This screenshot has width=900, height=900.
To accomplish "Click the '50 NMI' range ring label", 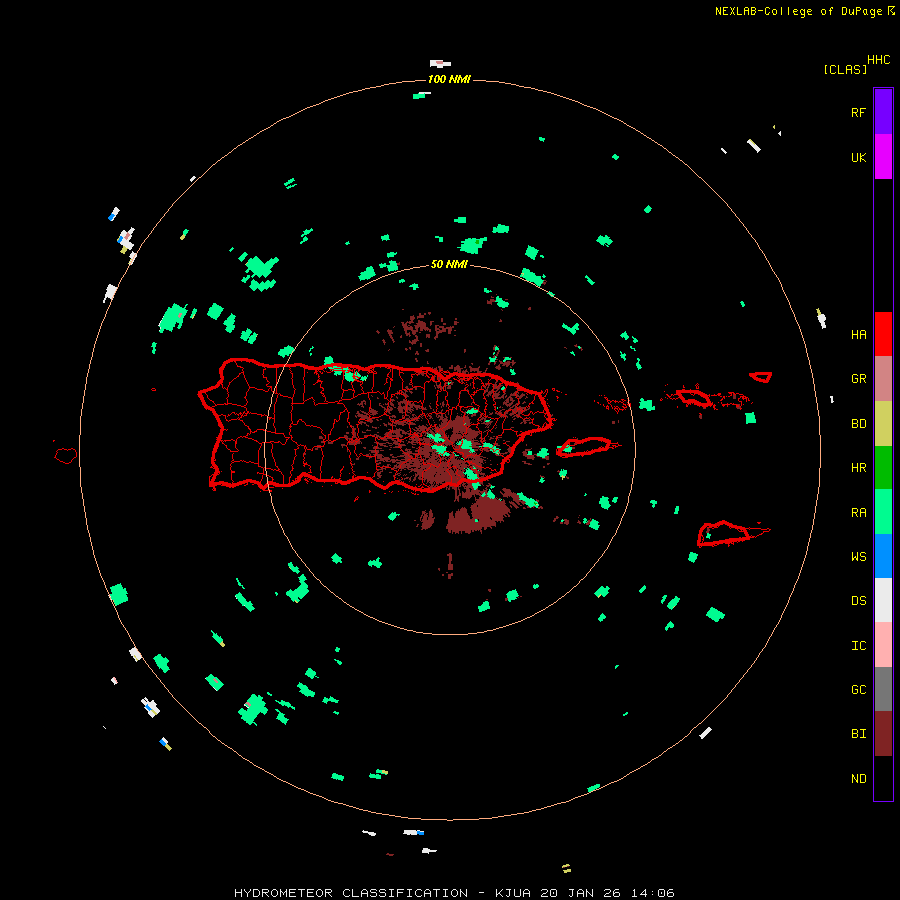I will click(449, 264).
